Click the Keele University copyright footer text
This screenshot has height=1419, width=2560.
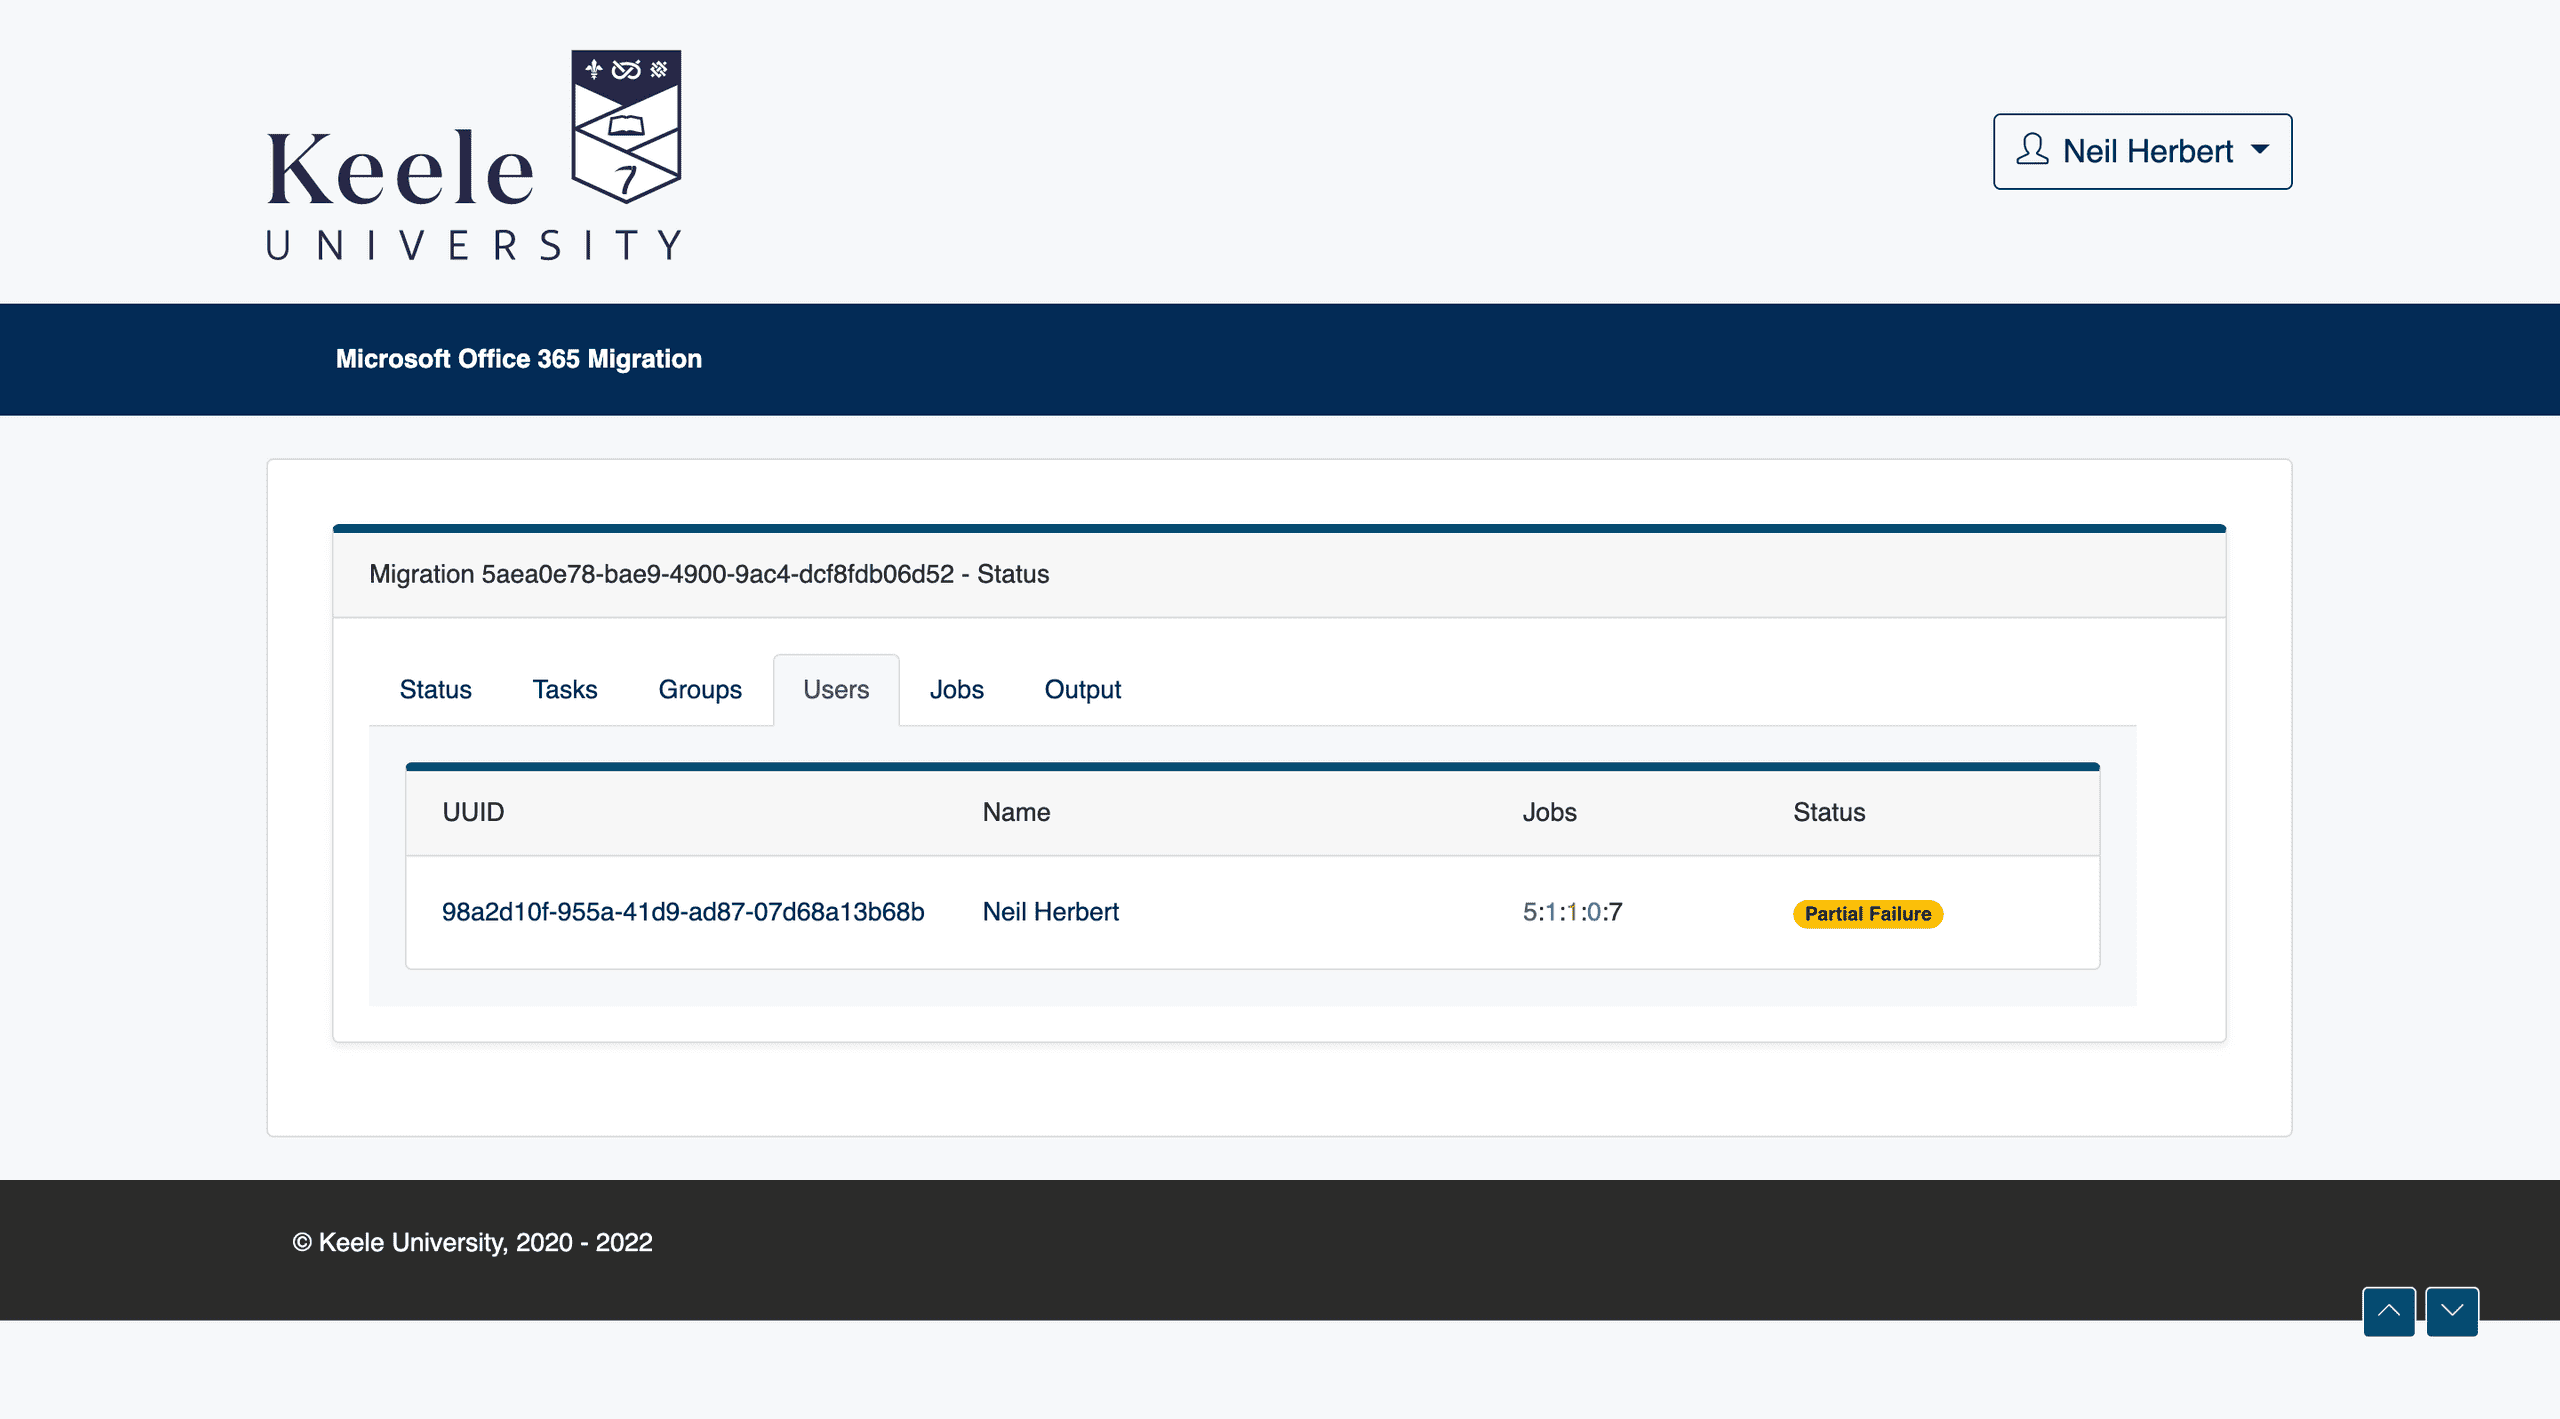[x=472, y=1241]
